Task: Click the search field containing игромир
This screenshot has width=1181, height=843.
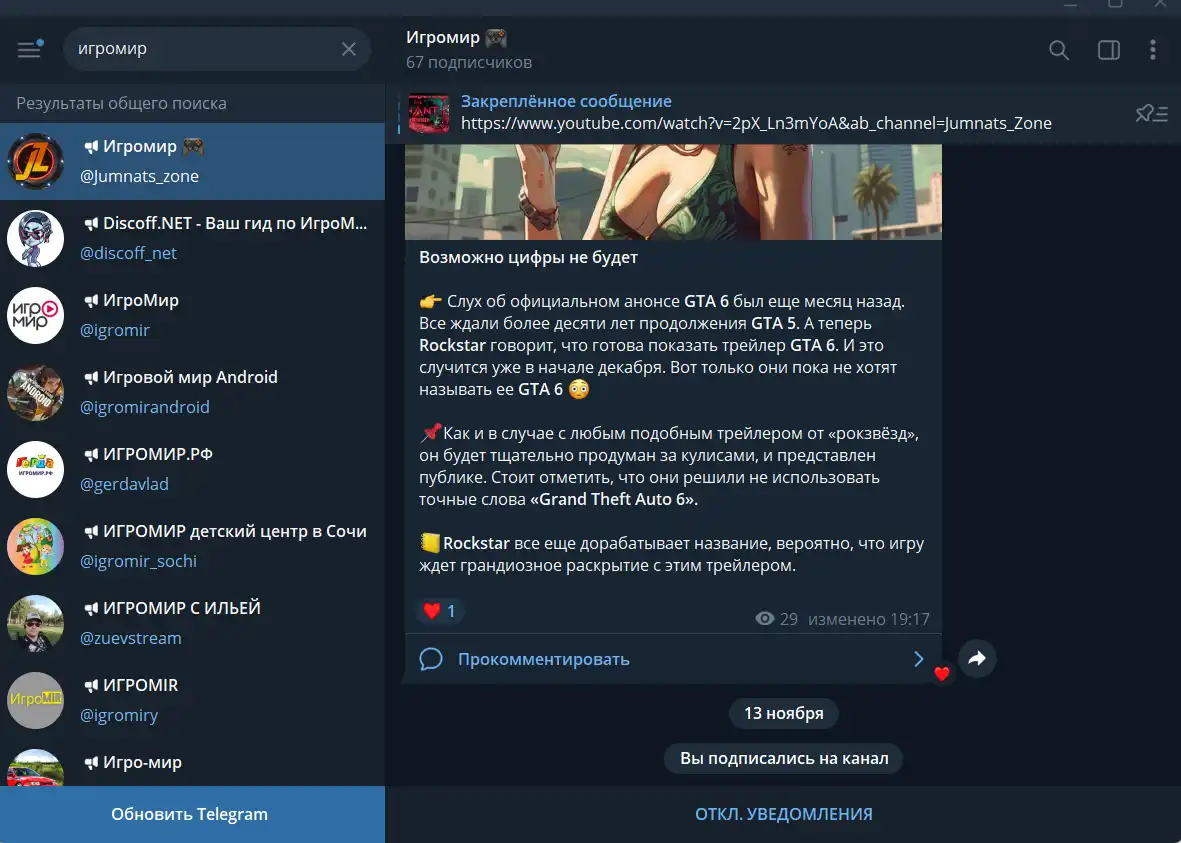Action: point(217,49)
